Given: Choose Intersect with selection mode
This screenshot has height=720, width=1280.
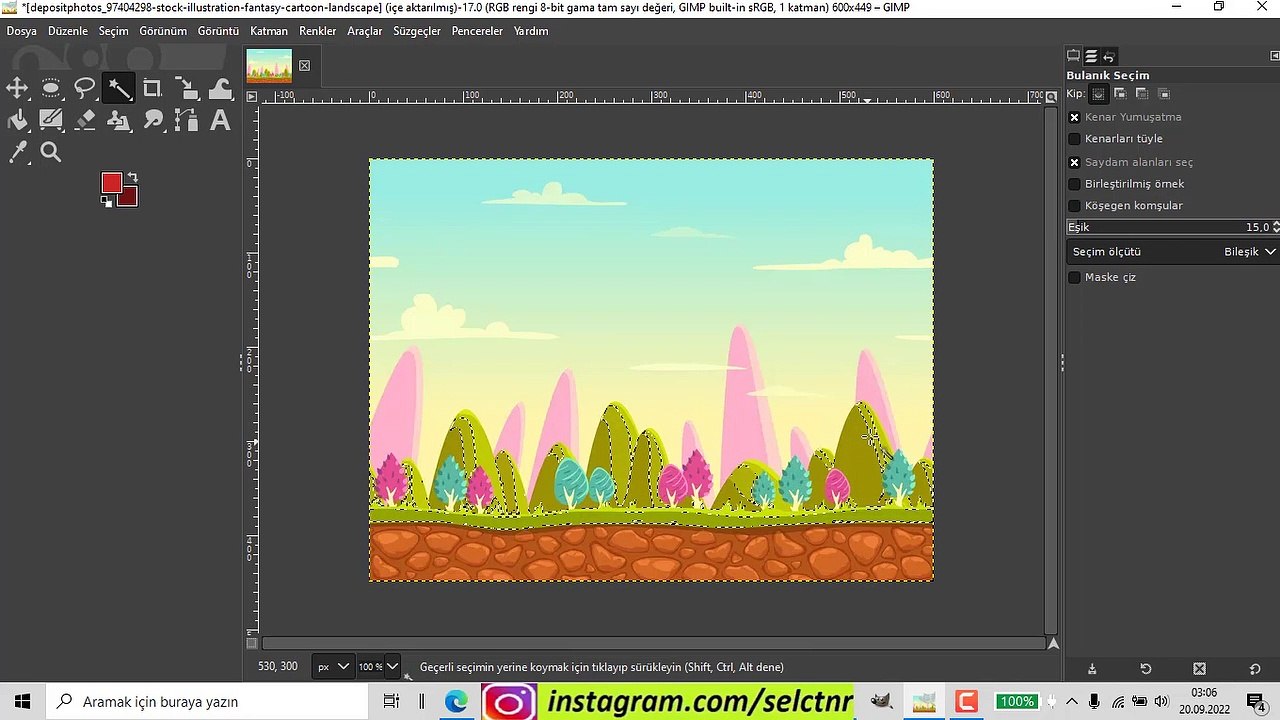Looking at the screenshot, I should tap(1164, 94).
